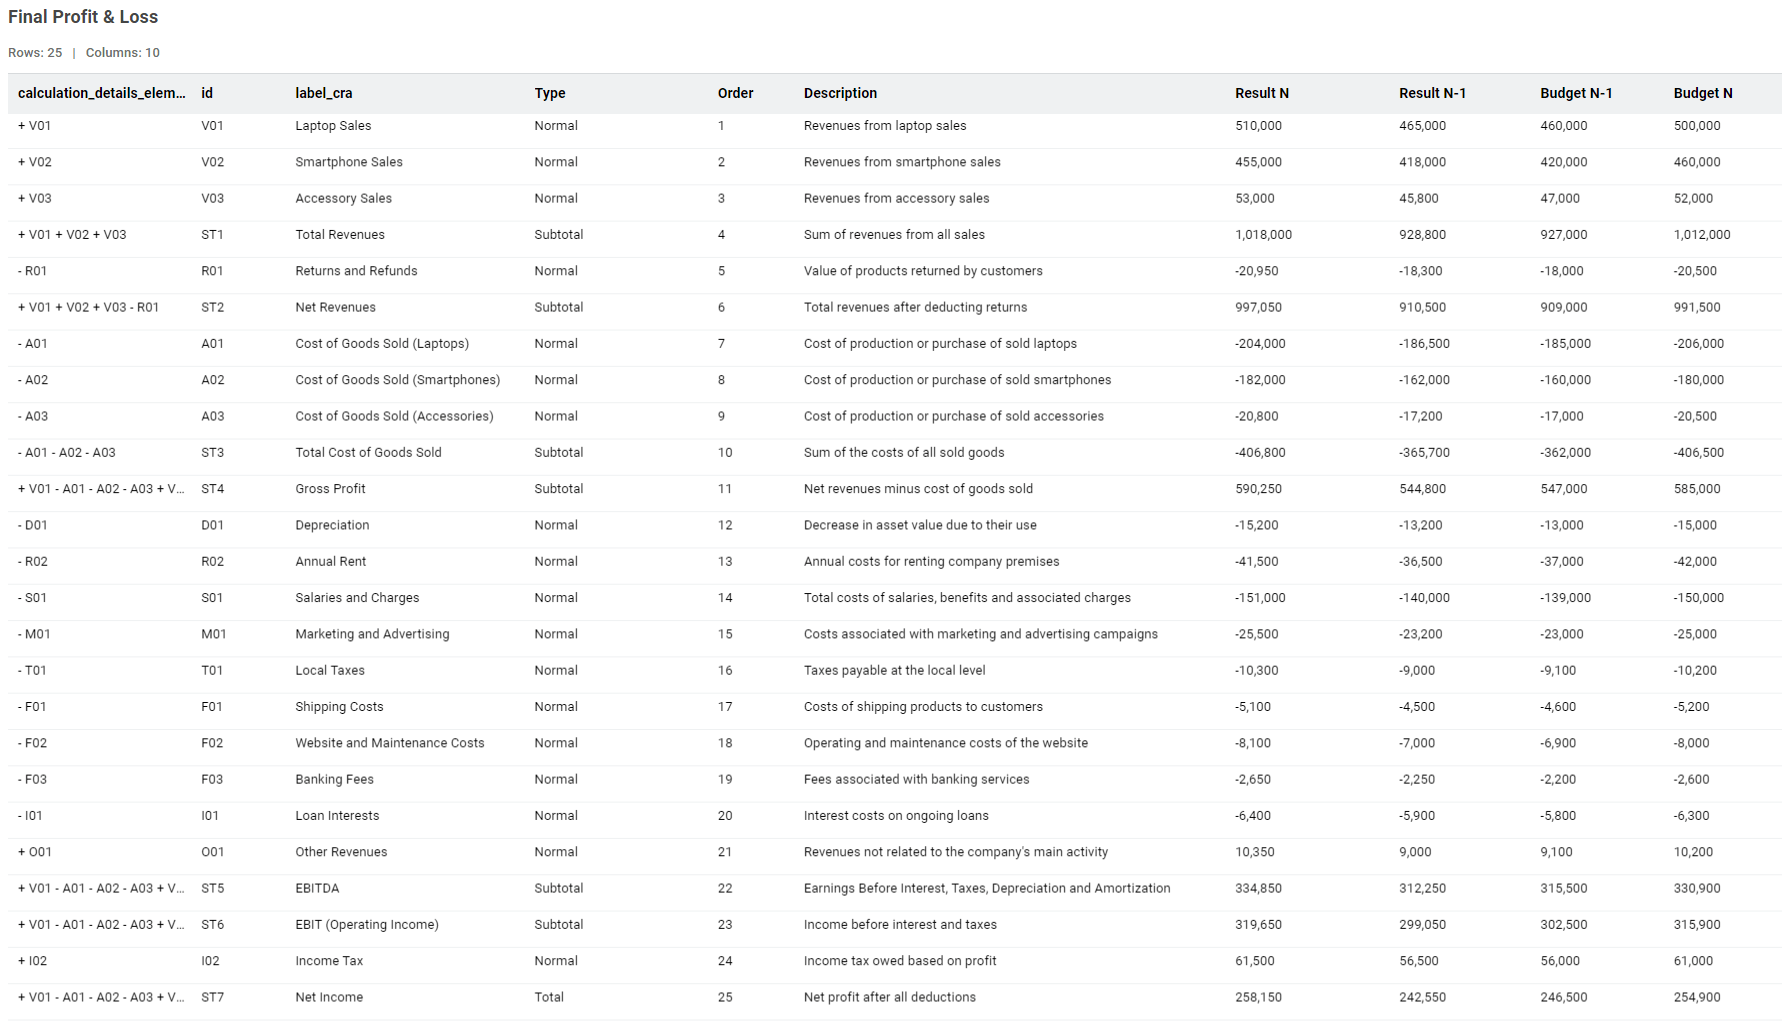This screenshot has width=1782, height=1030.
Task: Select the Depreciation label cell
Action: (332, 525)
